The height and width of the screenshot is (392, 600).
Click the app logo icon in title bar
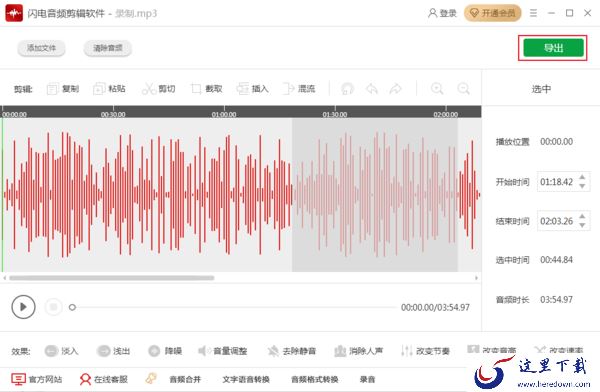point(14,13)
